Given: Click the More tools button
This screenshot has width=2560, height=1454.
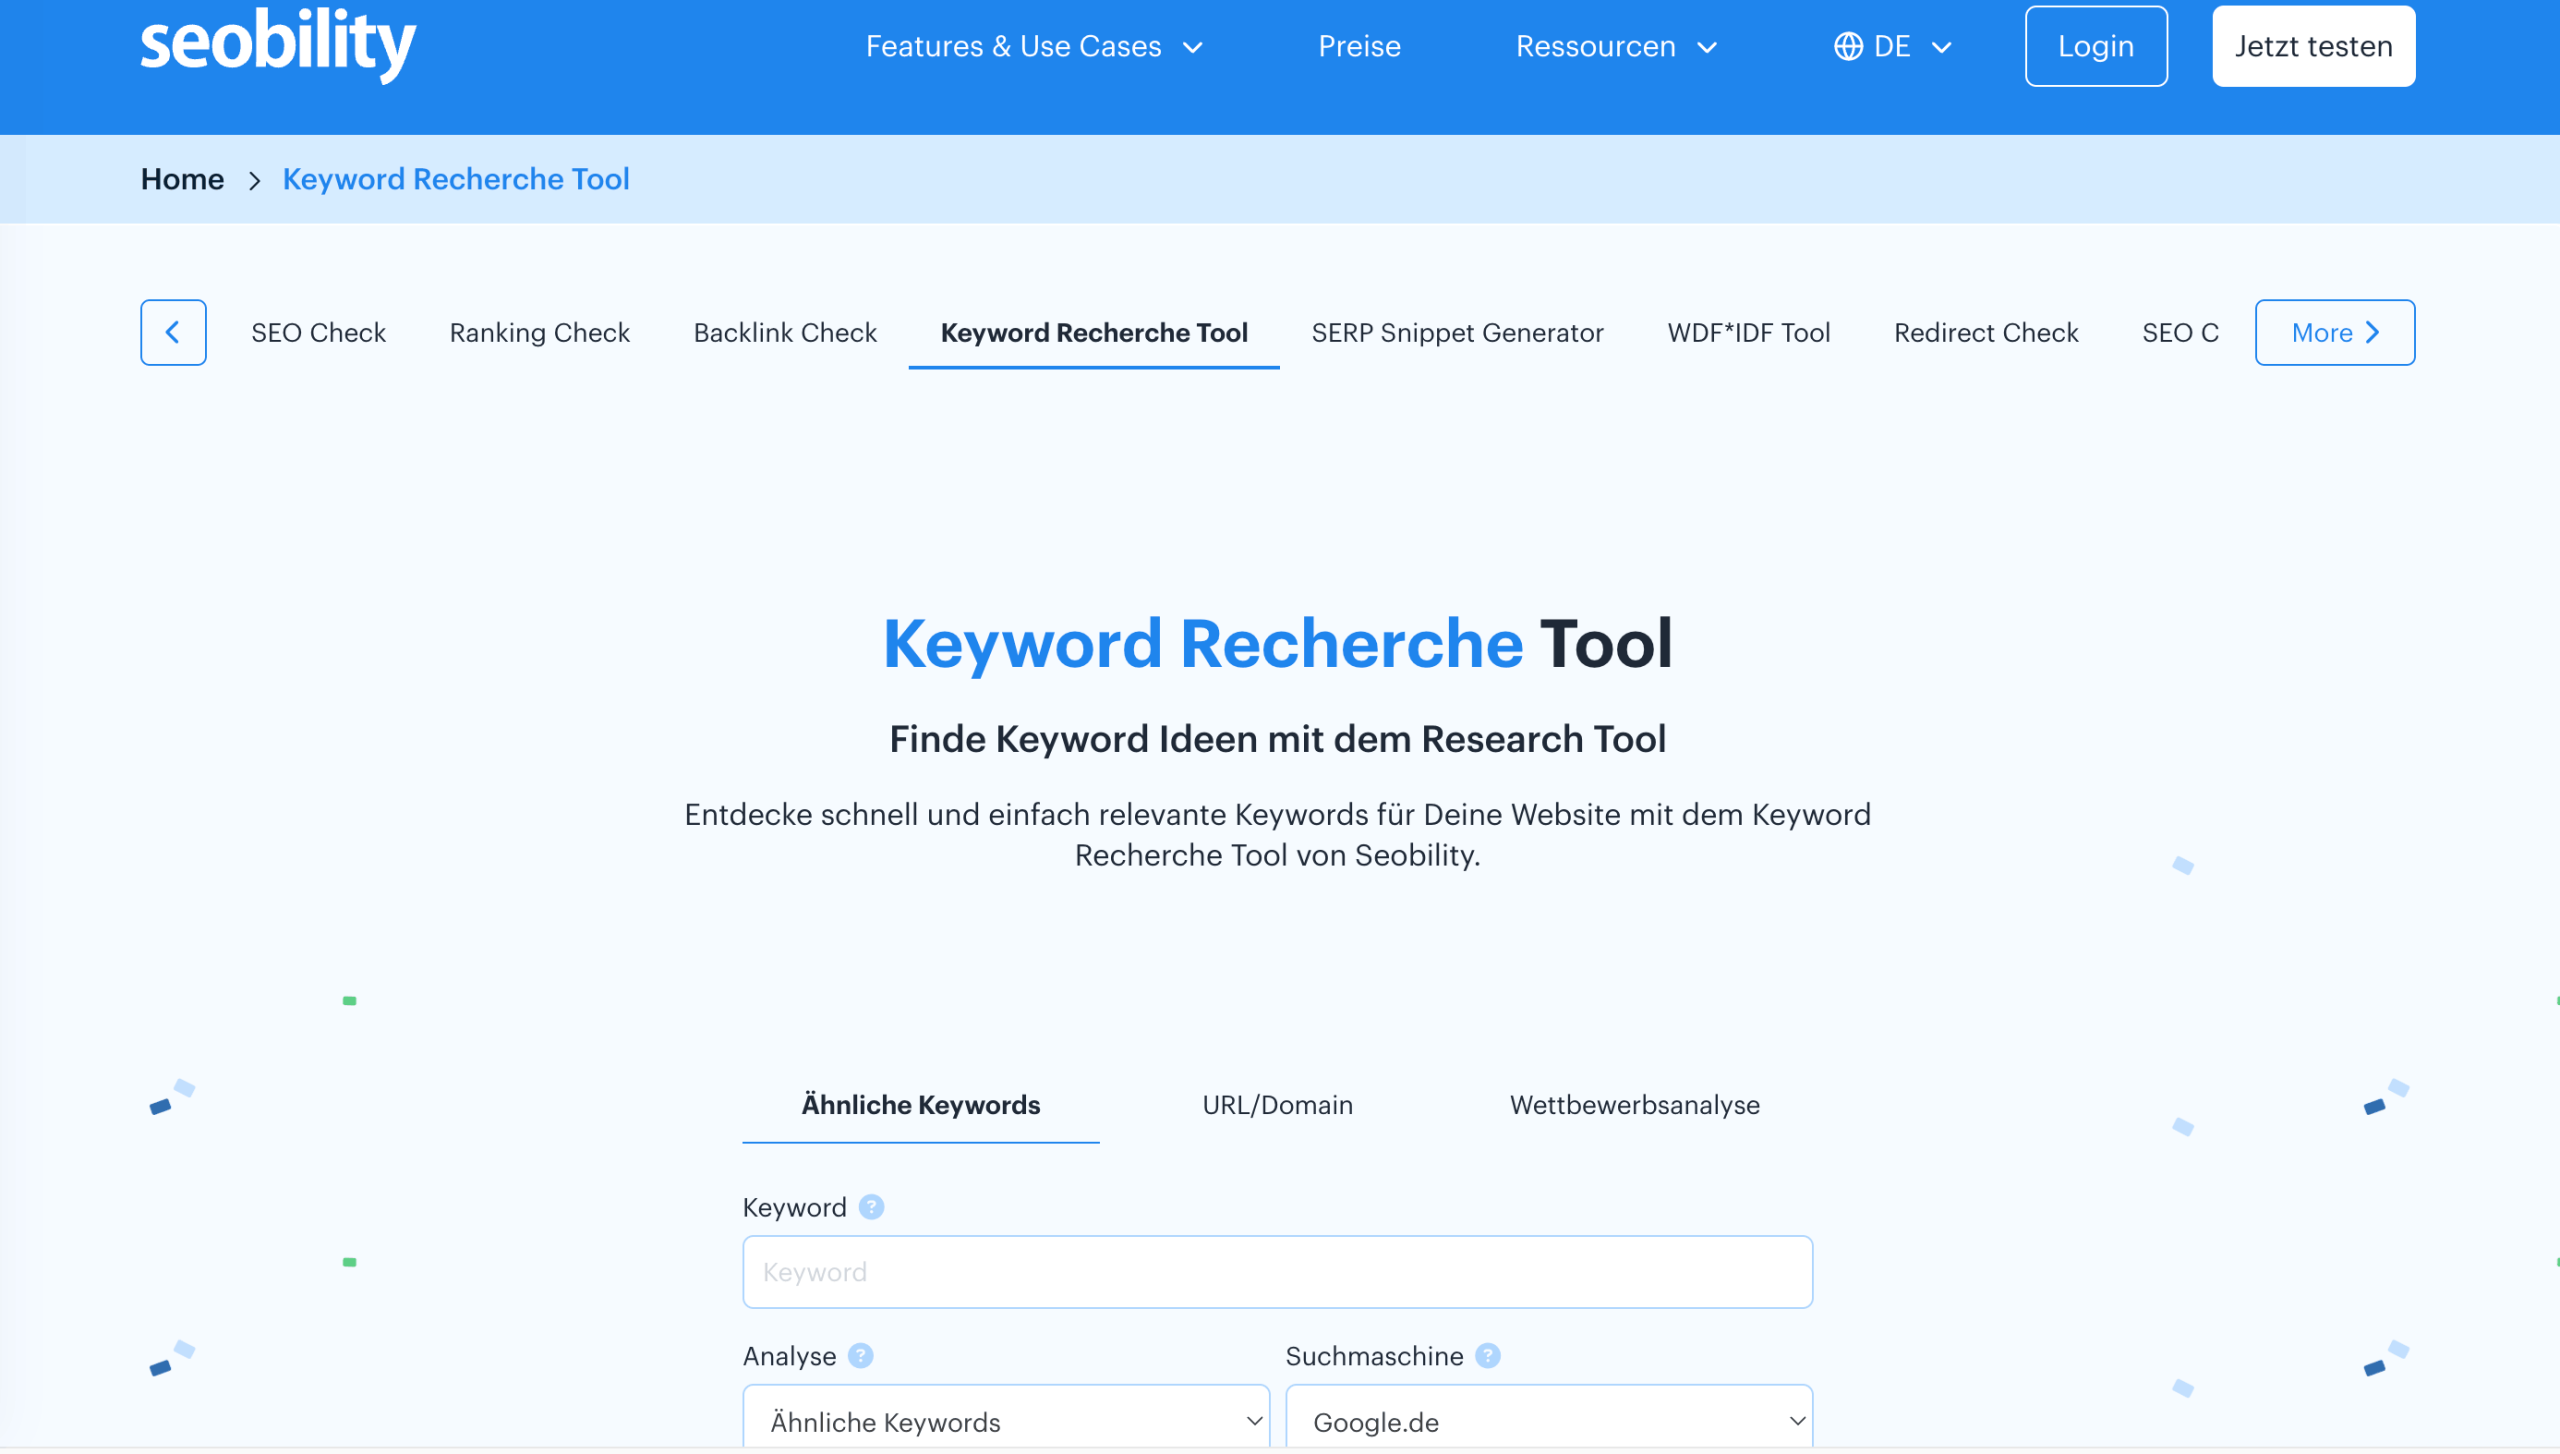Looking at the screenshot, I should pos(2335,333).
